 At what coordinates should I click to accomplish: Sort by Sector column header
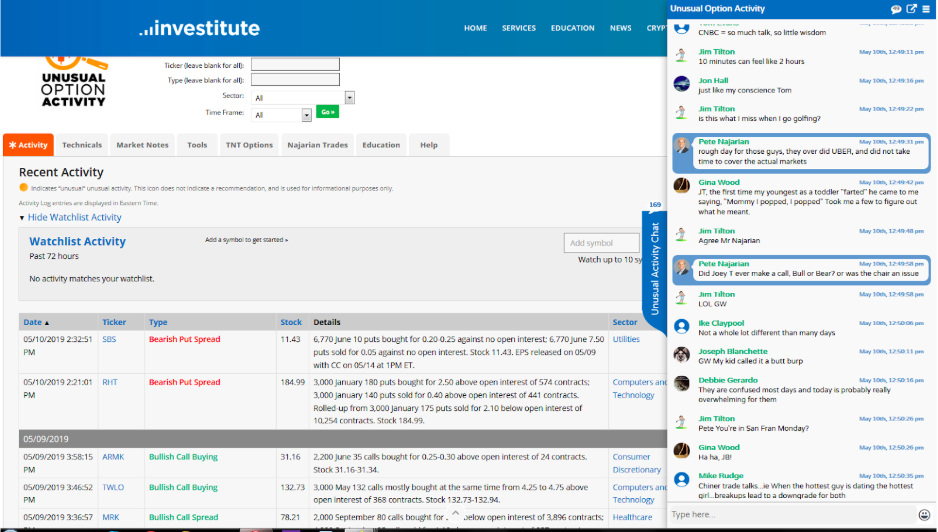tap(625, 323)
